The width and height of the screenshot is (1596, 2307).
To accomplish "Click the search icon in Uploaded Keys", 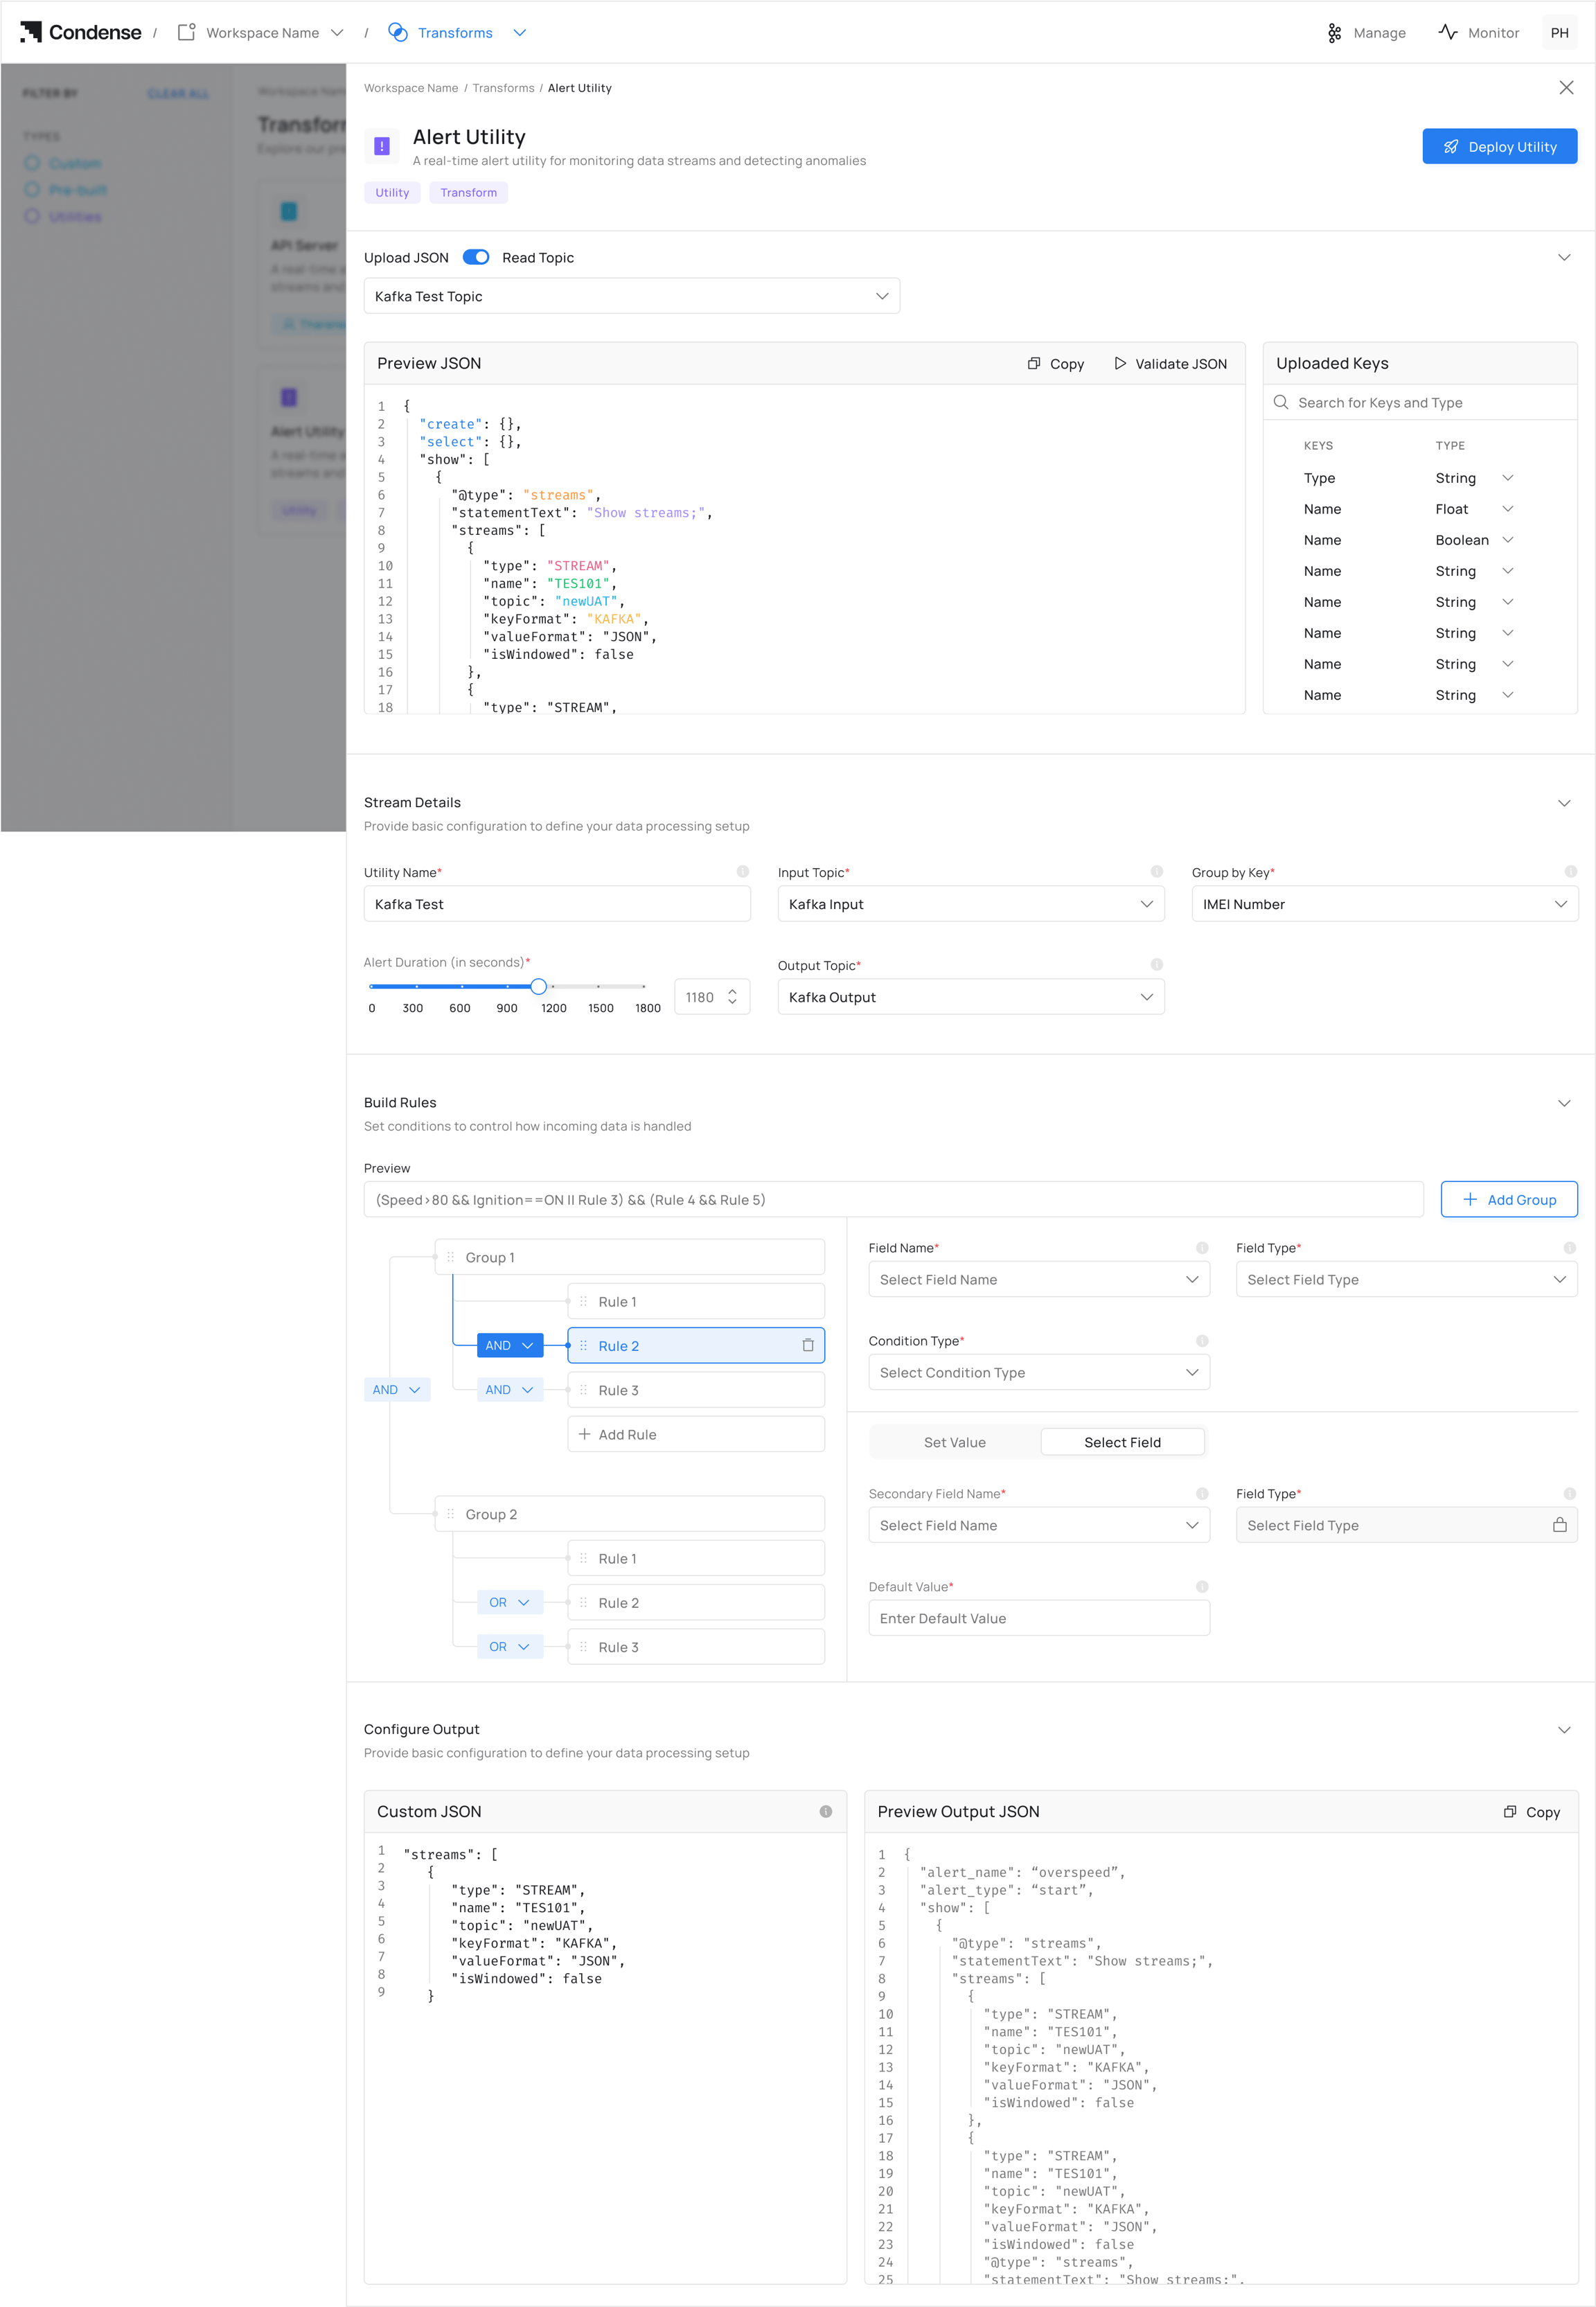I will [x=1281, y=402].
